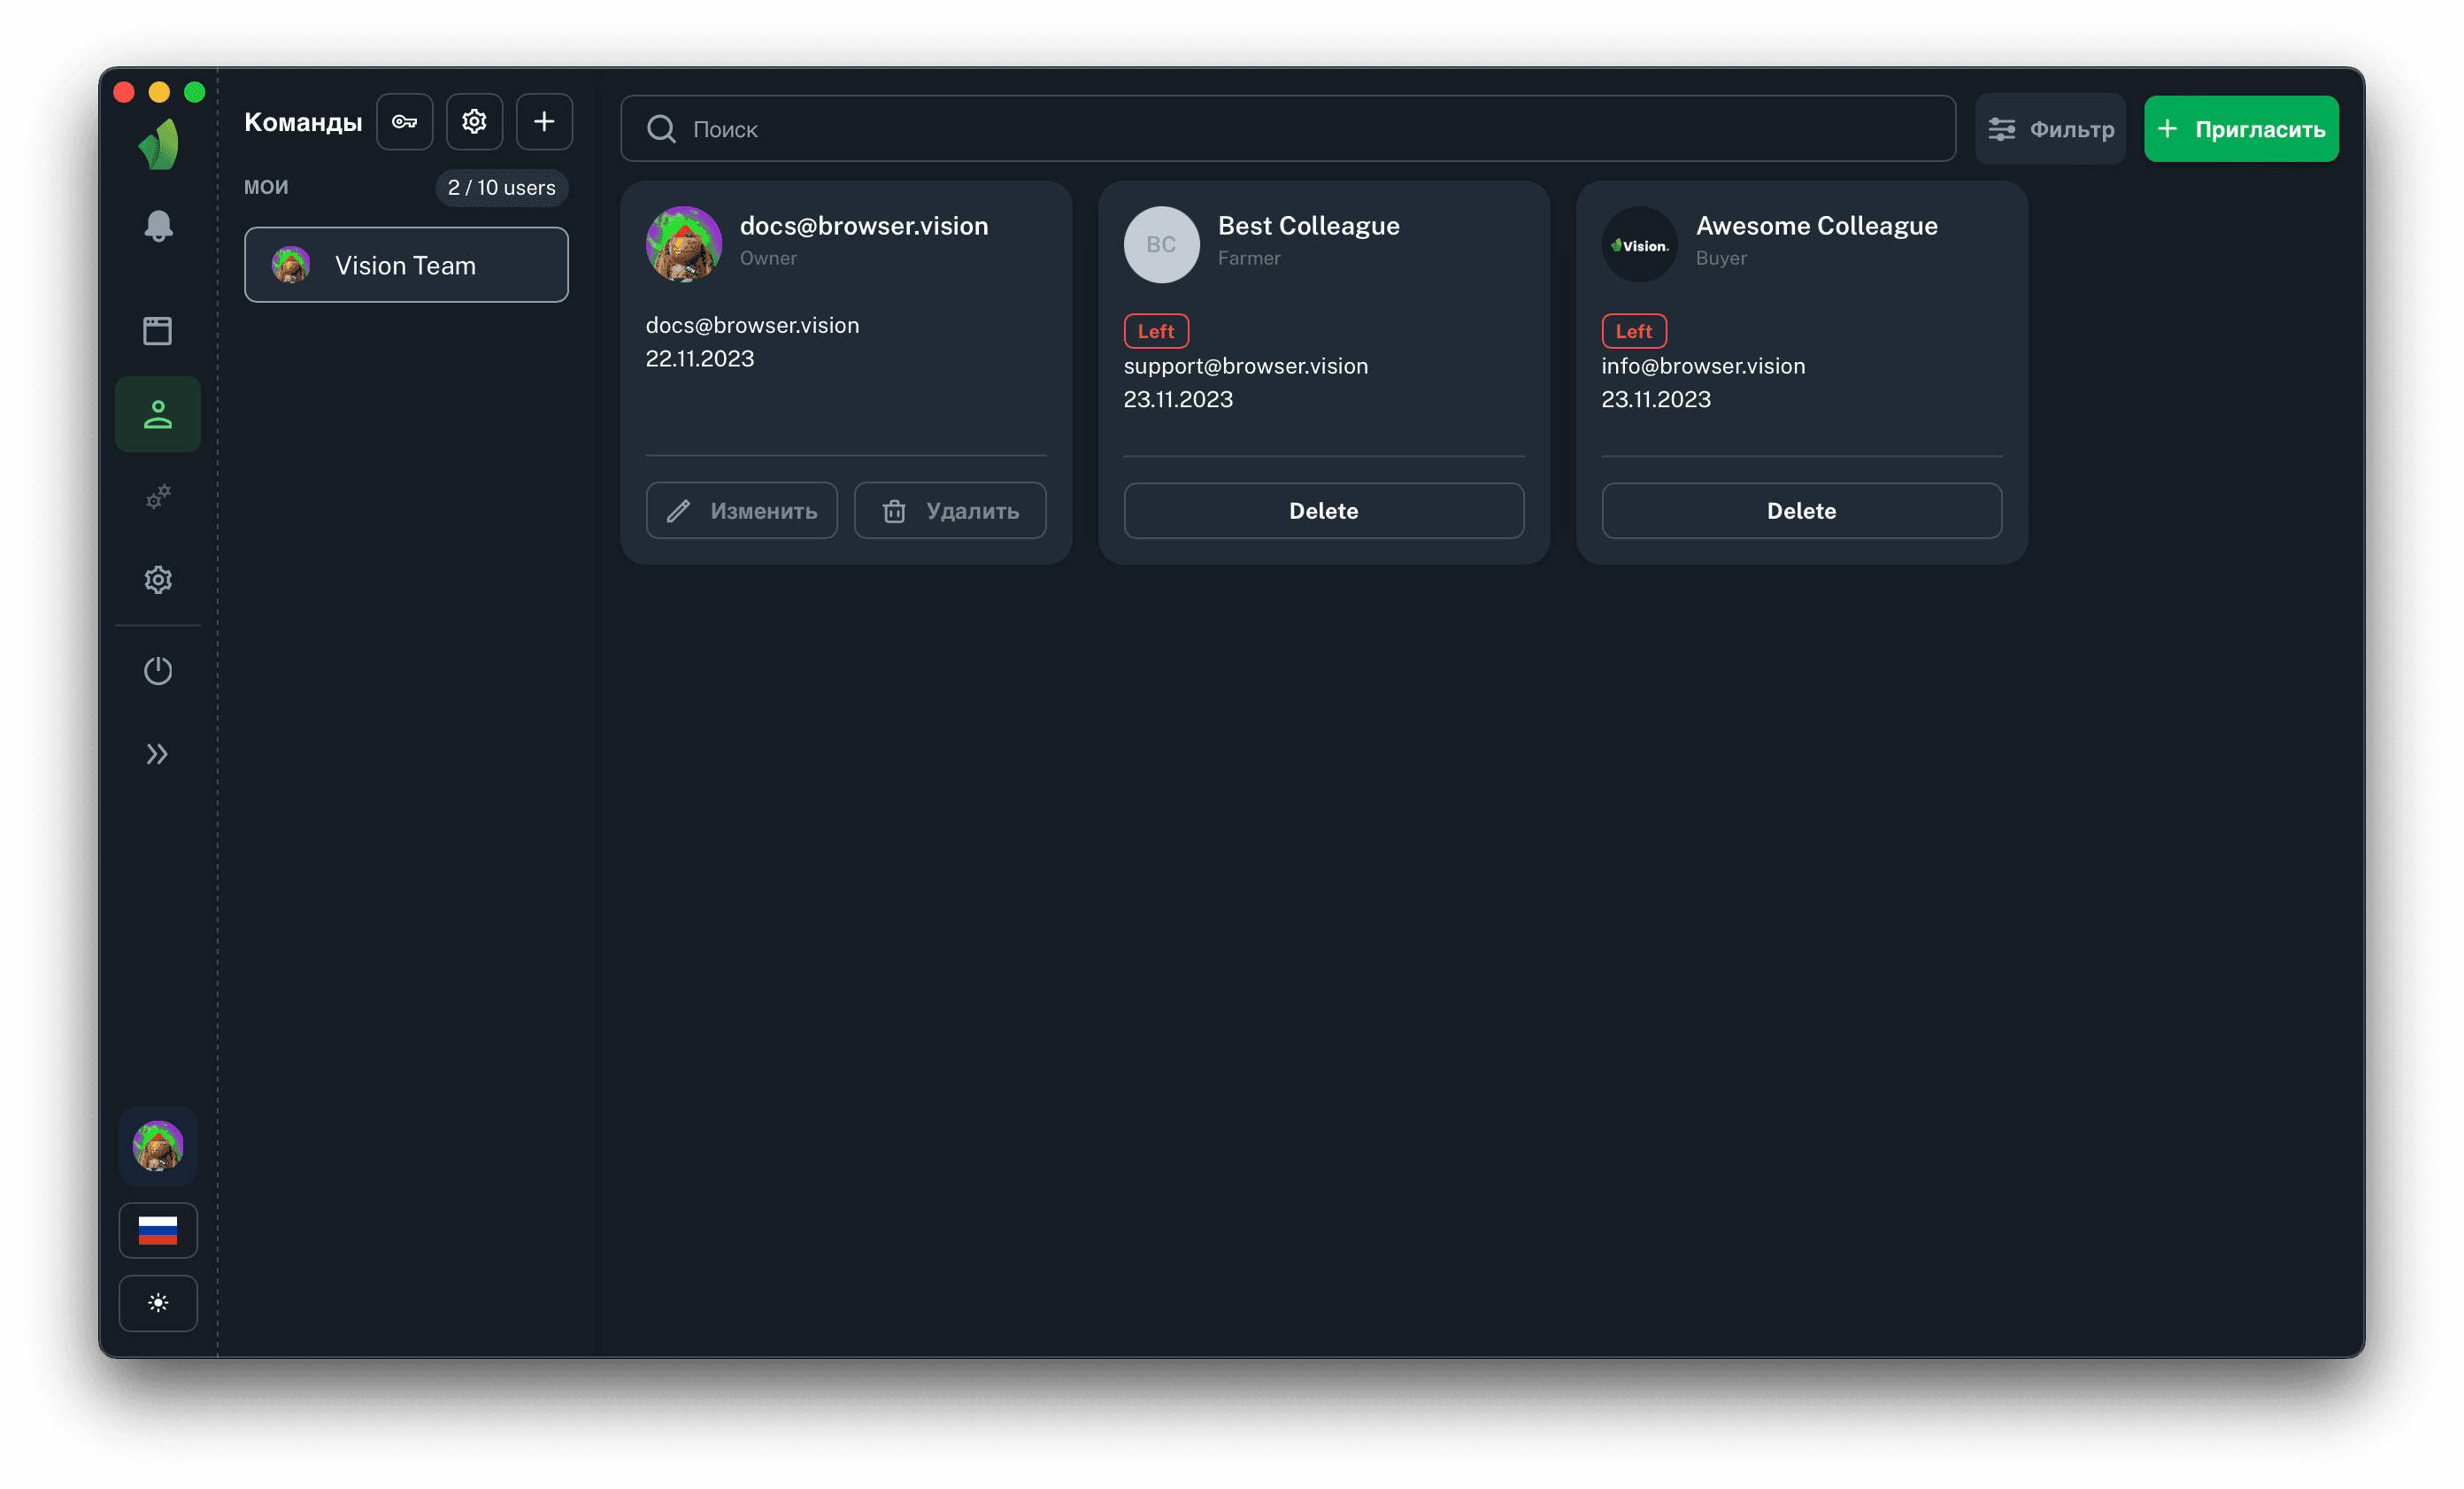Minimize the window with yellow button
The width and height of the screenshot is (2464, 1489).
(159, 92)
